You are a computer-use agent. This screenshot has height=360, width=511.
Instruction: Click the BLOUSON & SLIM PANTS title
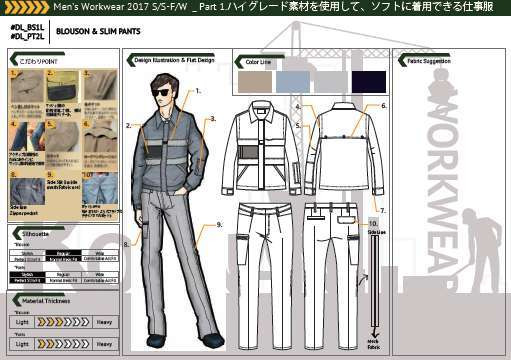click(x=98, y=31)
